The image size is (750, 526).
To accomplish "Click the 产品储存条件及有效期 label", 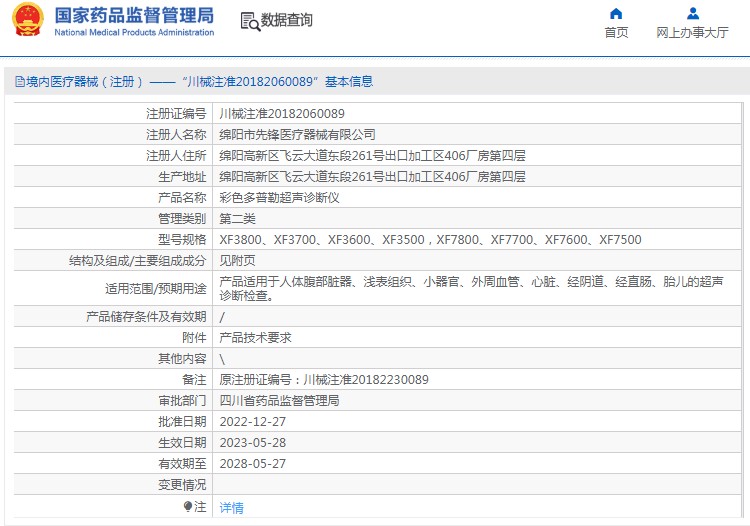I will coord(146,317).
